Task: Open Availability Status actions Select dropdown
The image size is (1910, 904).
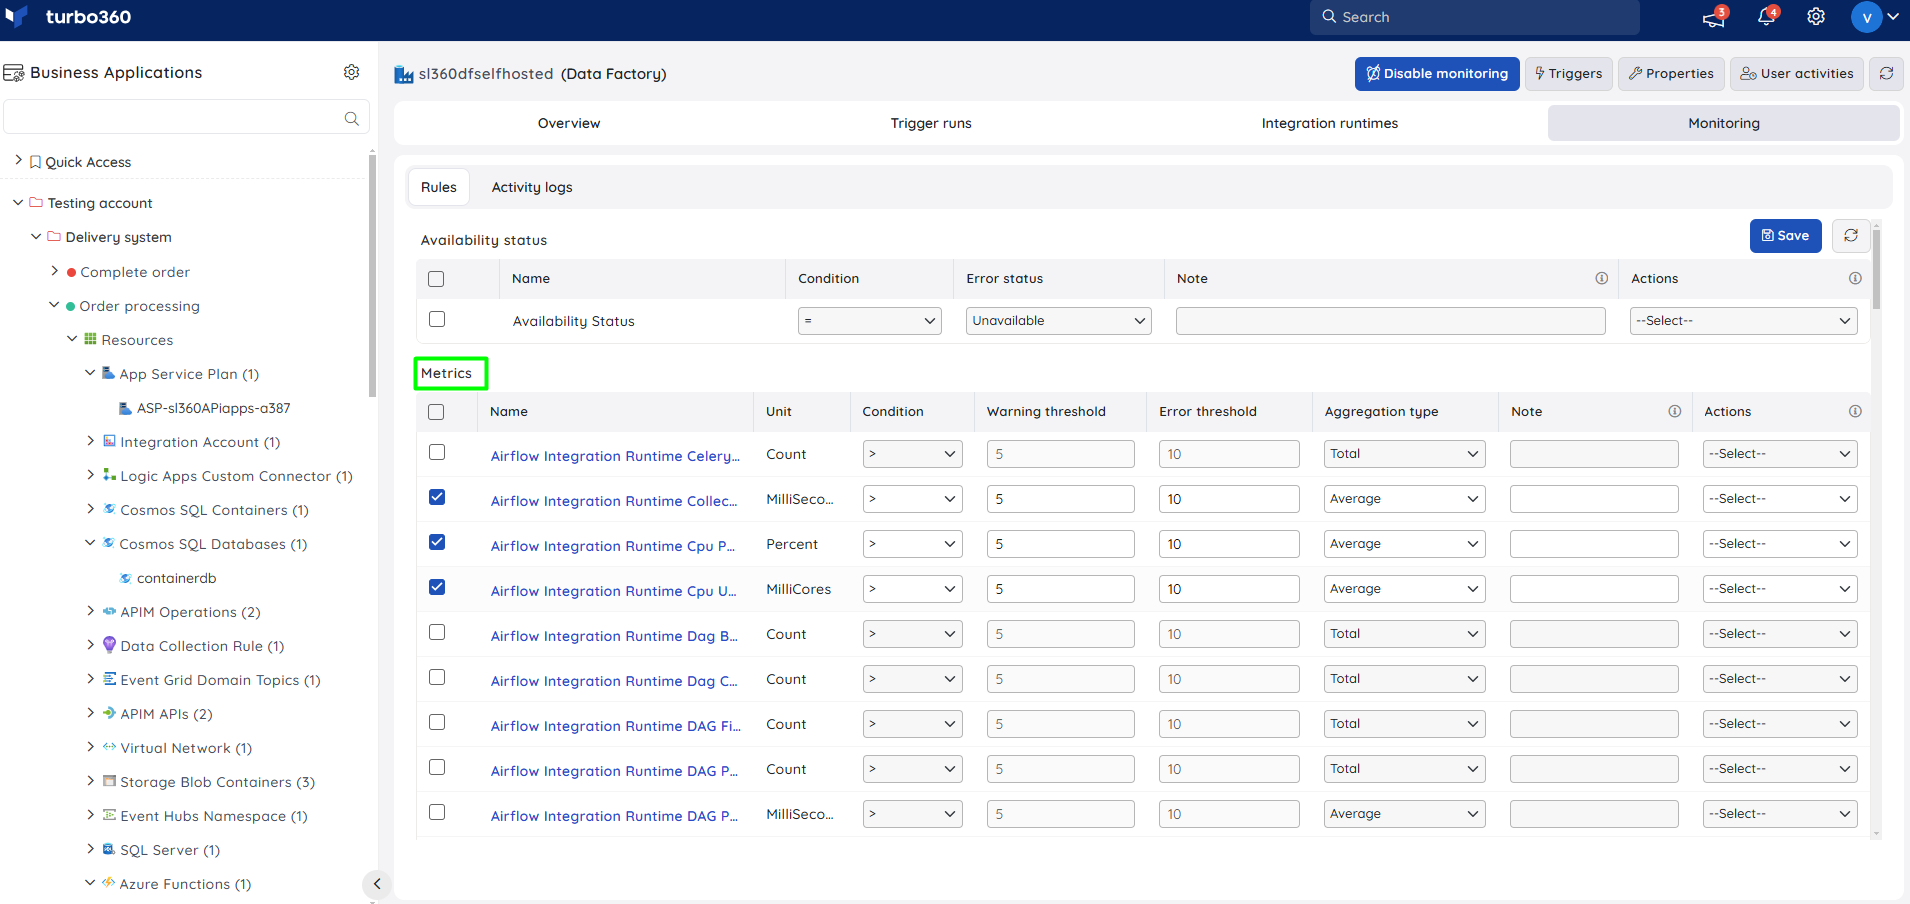Action: 1744,321
